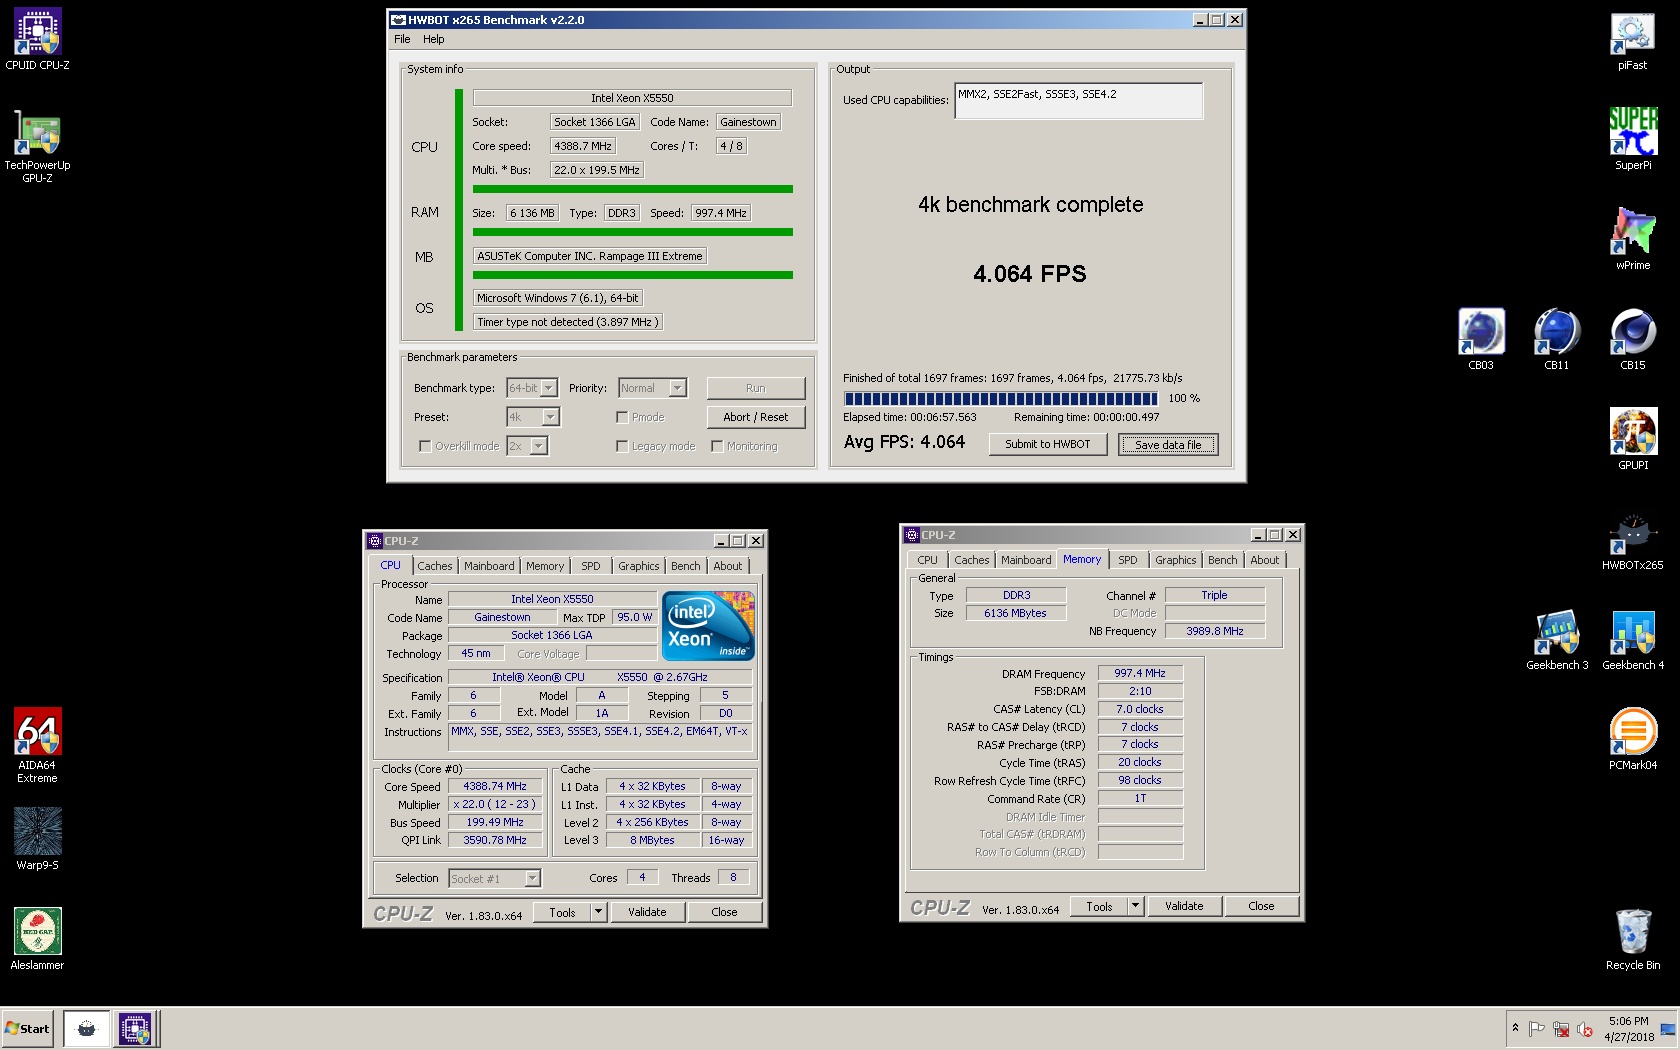Open the File menu in HWBOT x265

pyautogui.click(x=402, y=39)
